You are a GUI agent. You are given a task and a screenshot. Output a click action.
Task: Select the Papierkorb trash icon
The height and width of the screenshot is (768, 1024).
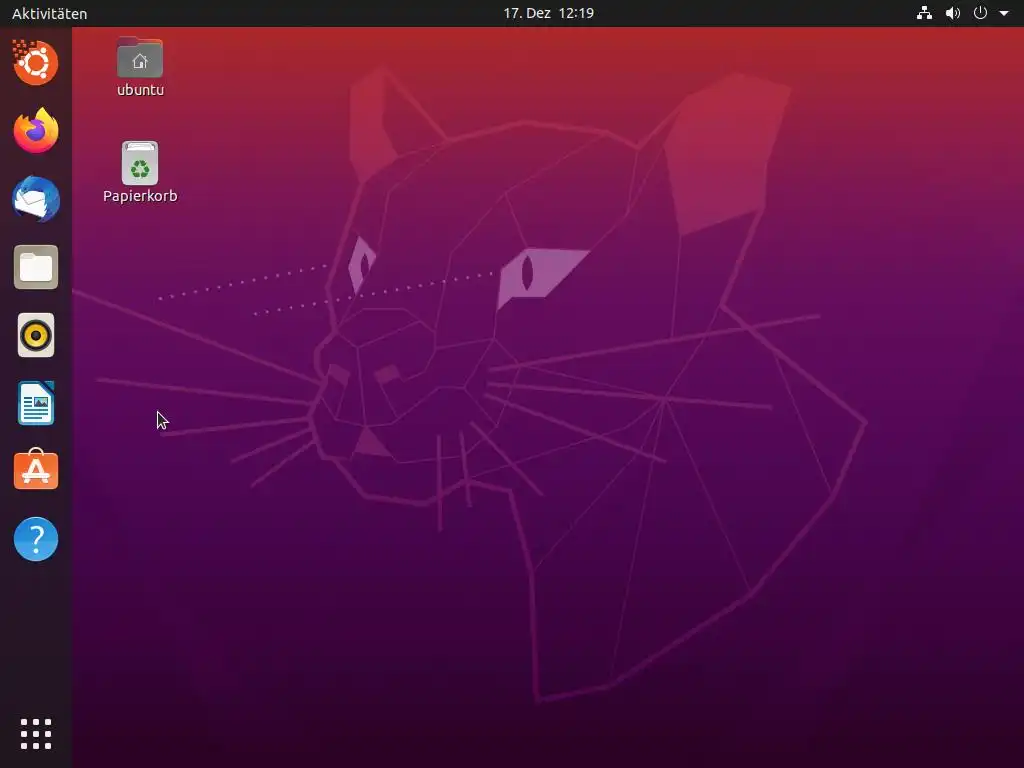pos(140,163)
